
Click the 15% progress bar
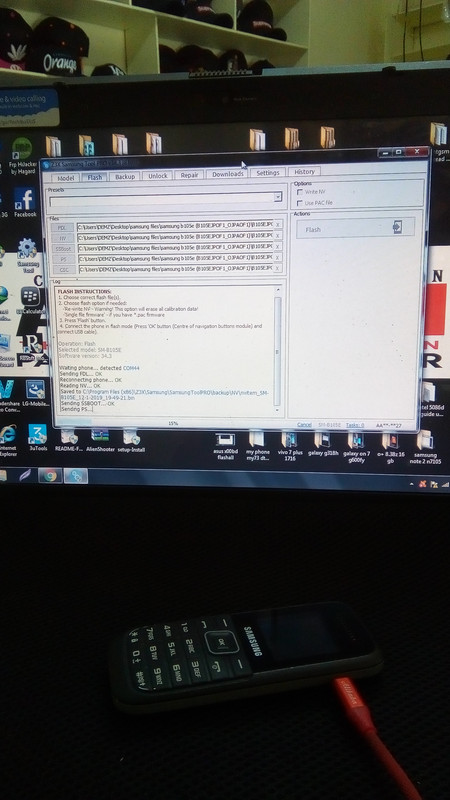click(x=172, y=423)
